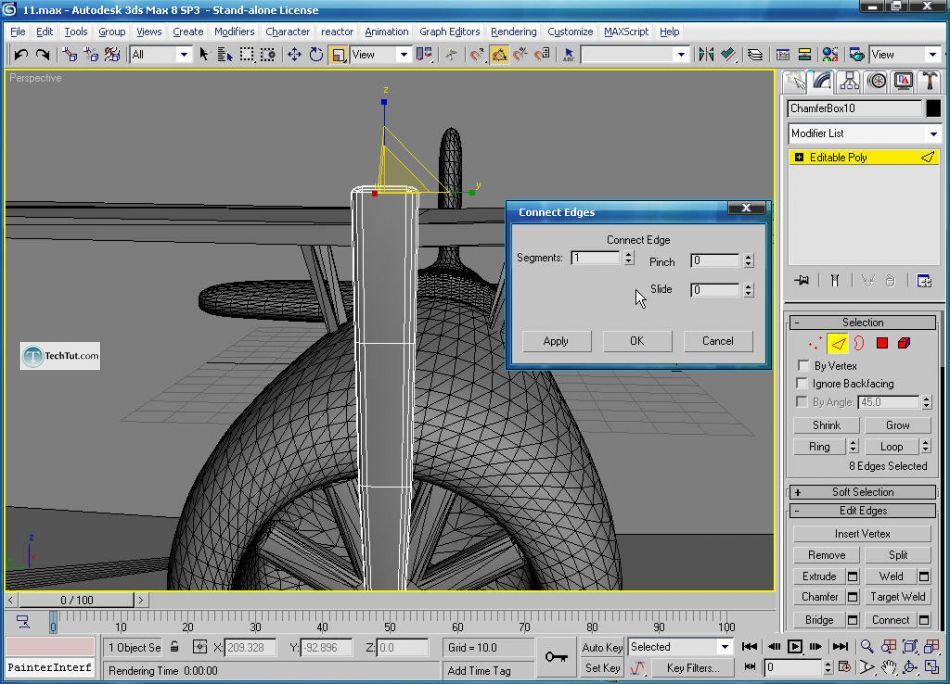Toggle the By Angle checkbox

tap(802, 402)
